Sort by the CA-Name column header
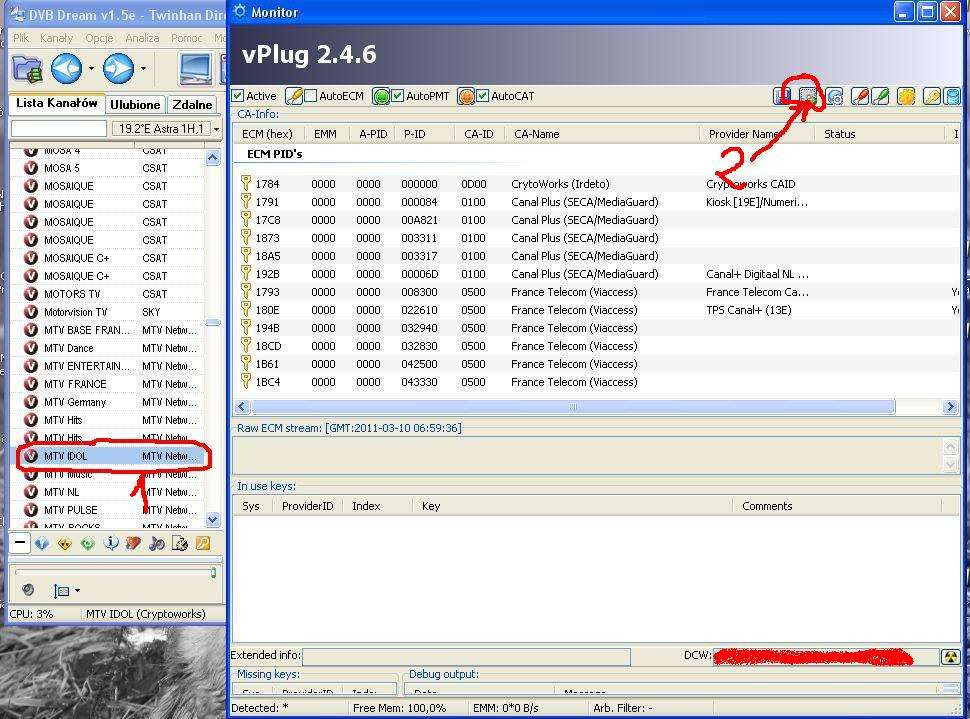The height and width of the screenshot is (719, 970). pos(601,134)
